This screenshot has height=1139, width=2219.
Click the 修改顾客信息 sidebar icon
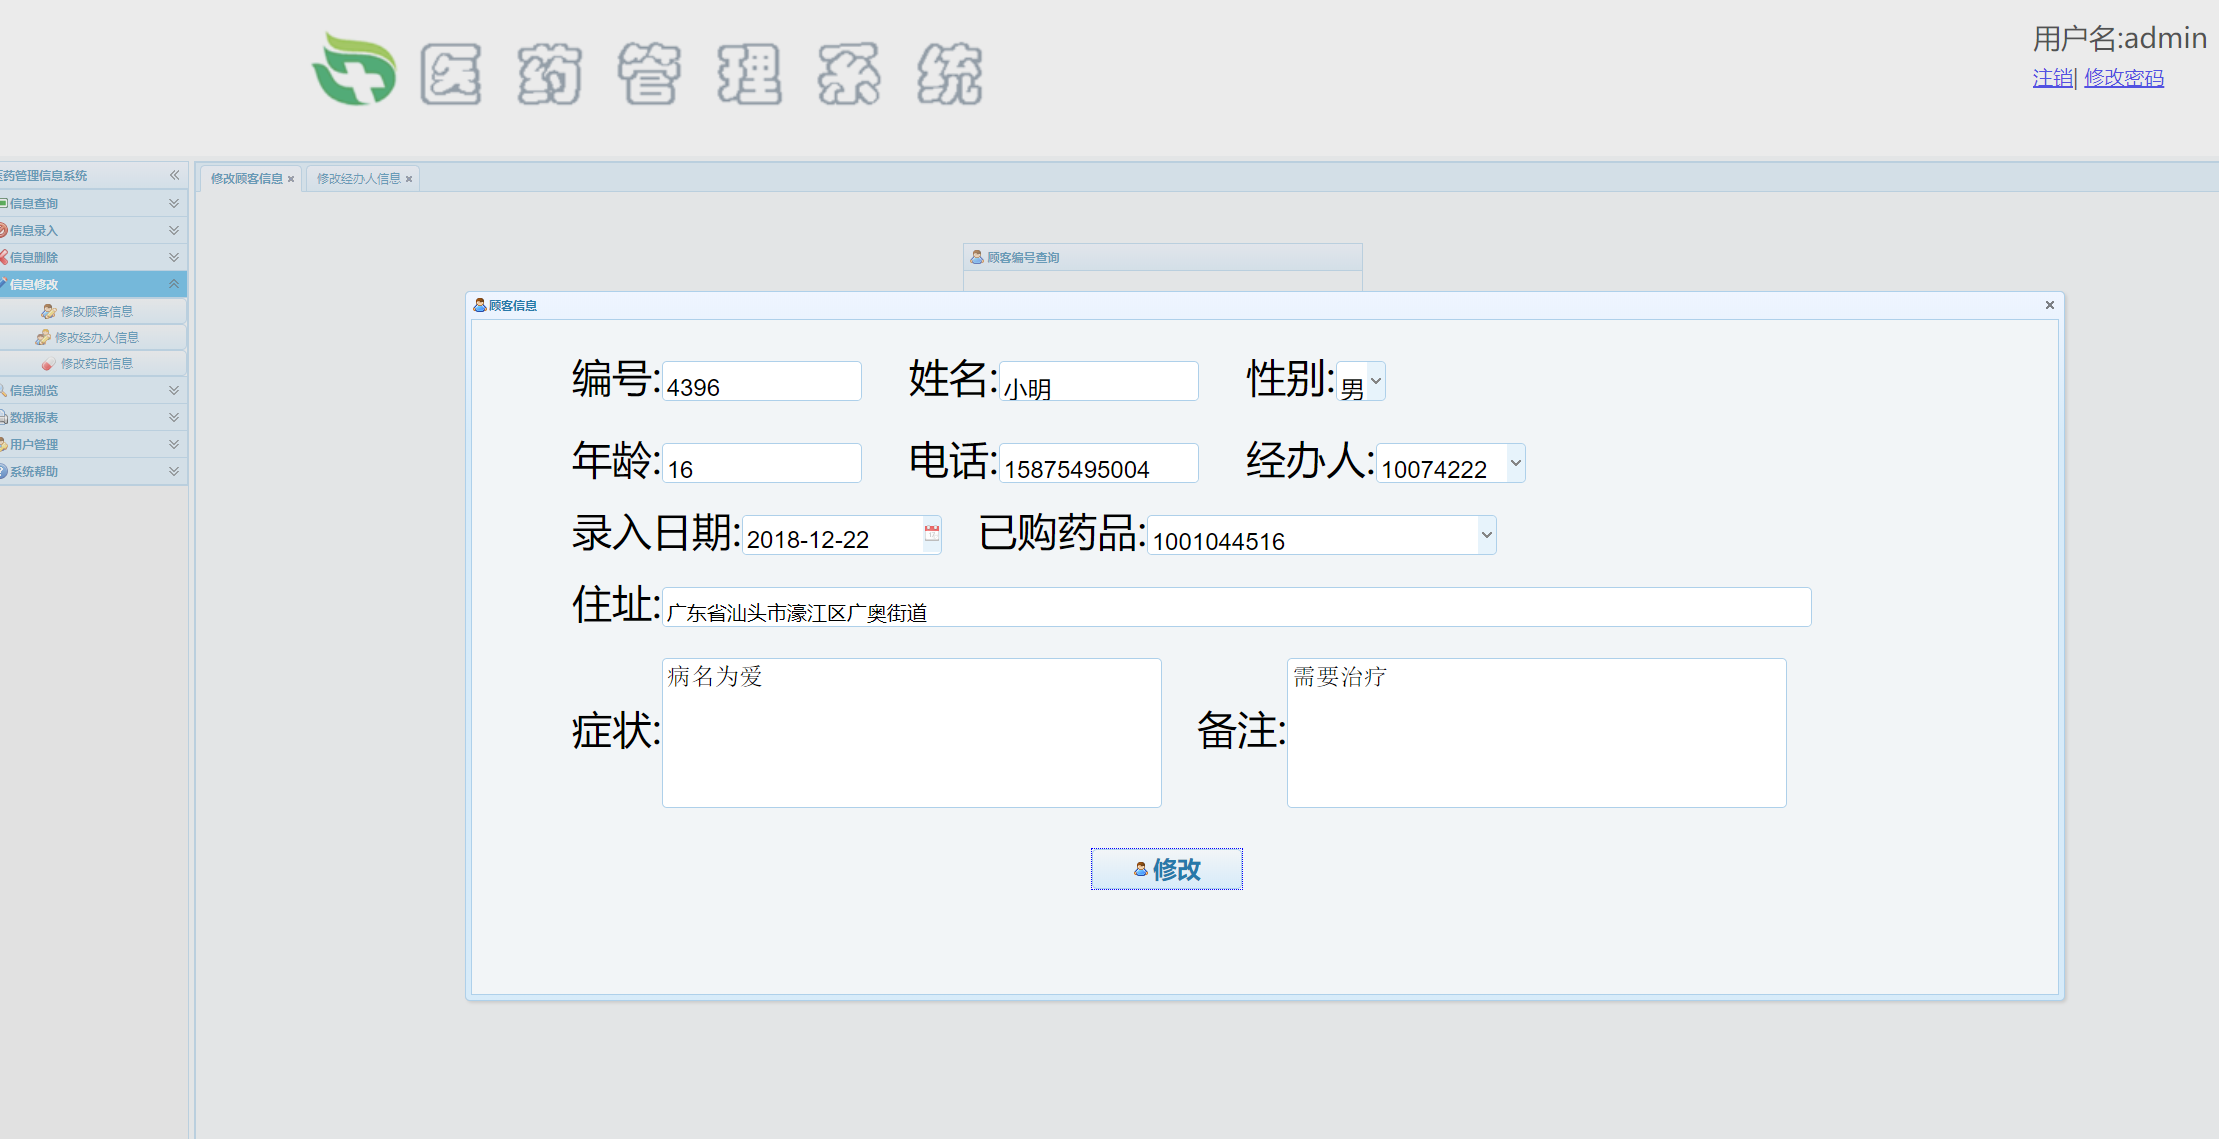point(48,310)
